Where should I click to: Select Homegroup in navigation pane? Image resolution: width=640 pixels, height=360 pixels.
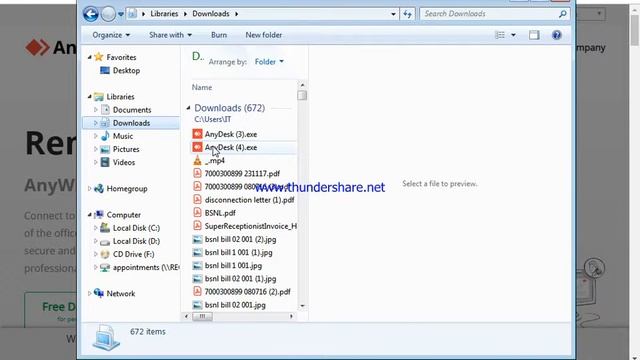[127, 189]
